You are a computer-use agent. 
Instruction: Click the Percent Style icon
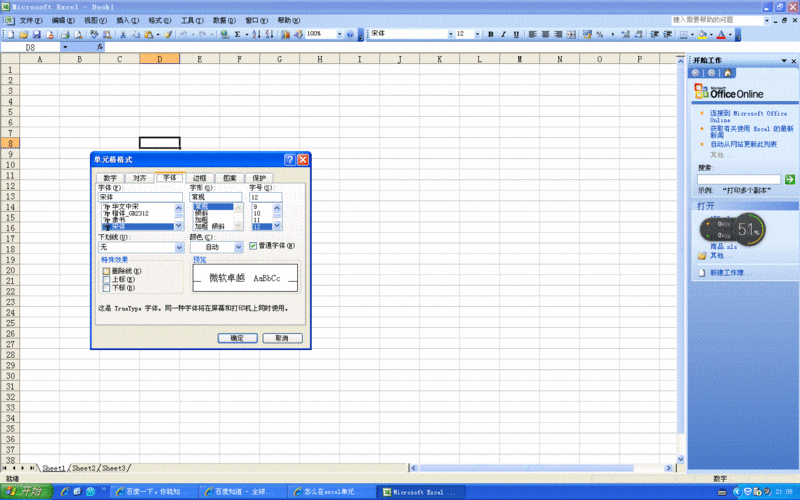click(x=600, y=34)
